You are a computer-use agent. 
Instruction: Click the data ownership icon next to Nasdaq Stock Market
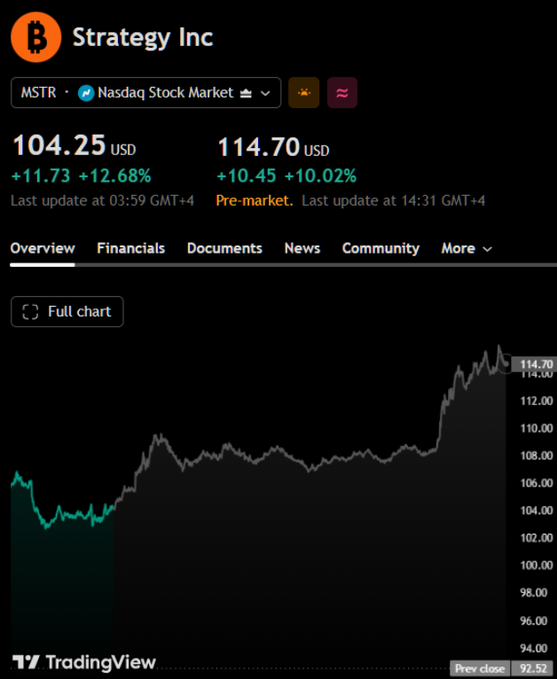tap(246, 93)
